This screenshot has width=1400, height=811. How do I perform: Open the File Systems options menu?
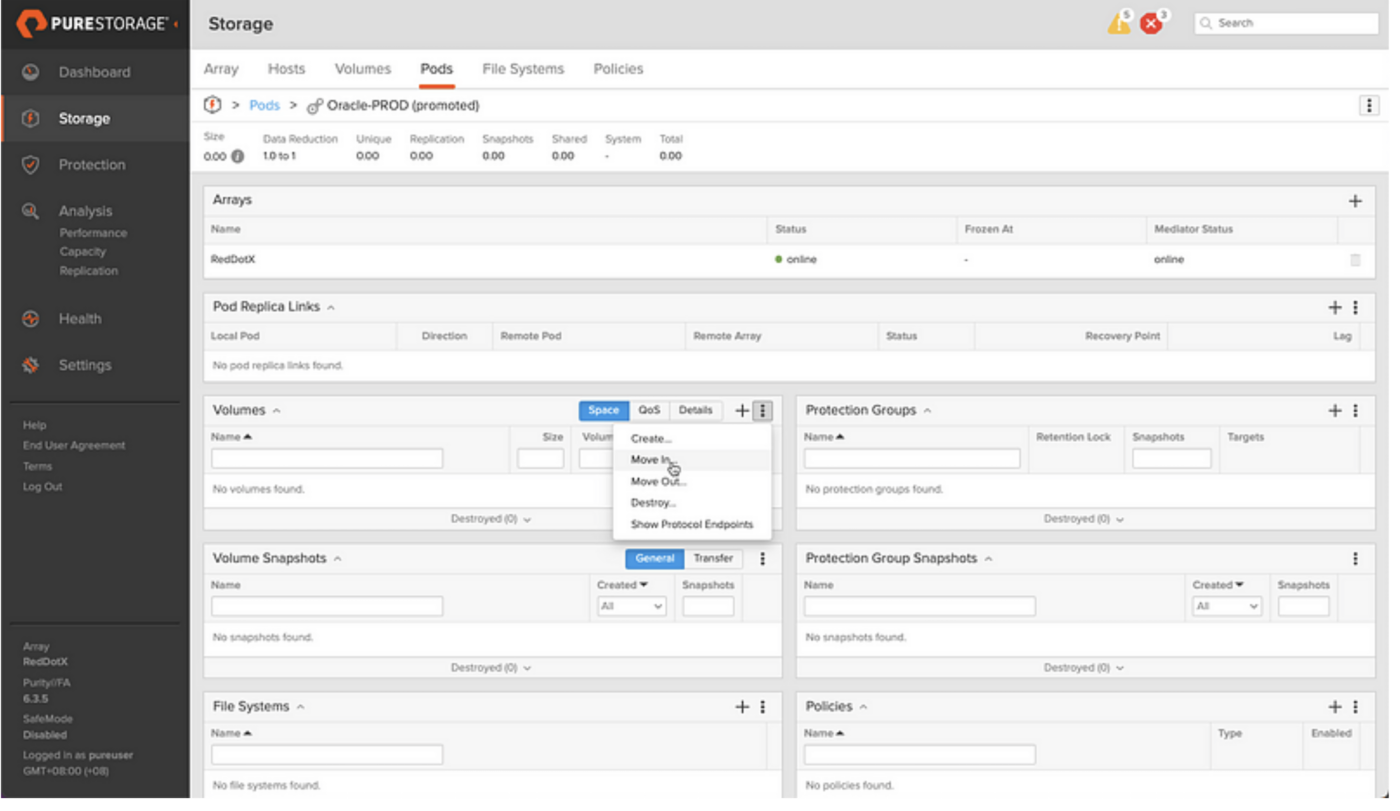tap(763, 707)
